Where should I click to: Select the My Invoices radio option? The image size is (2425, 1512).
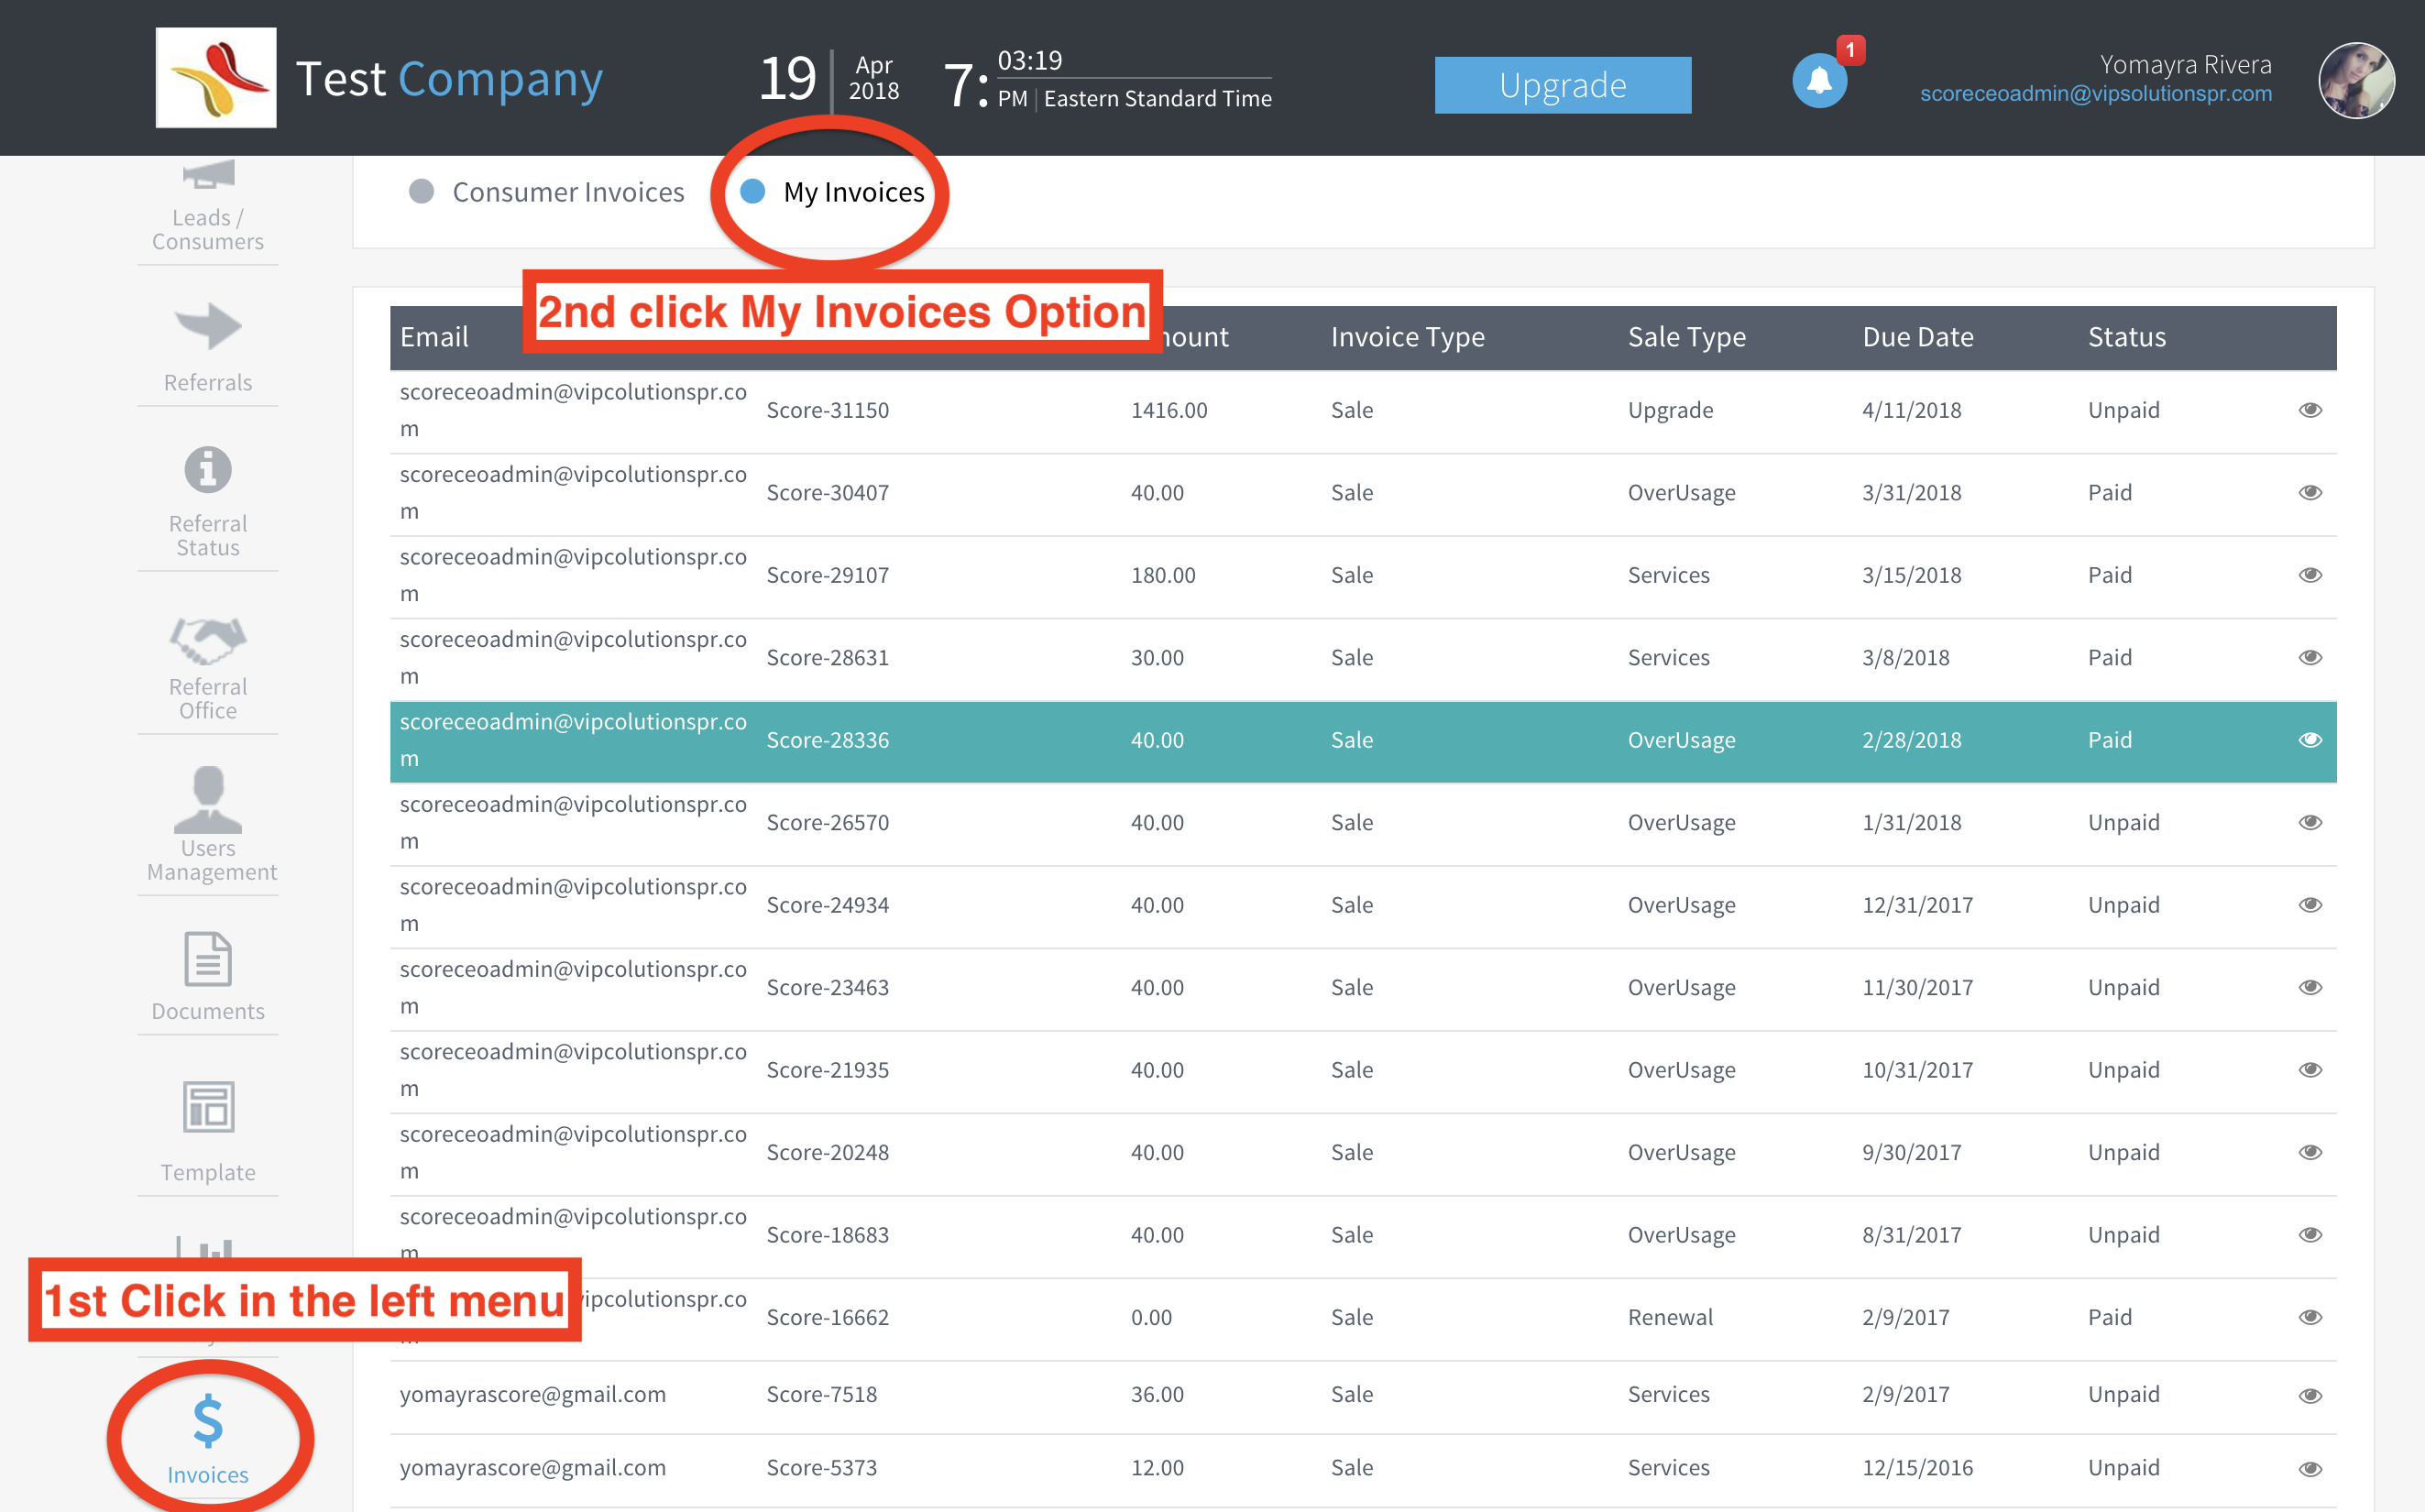(753, 192)
